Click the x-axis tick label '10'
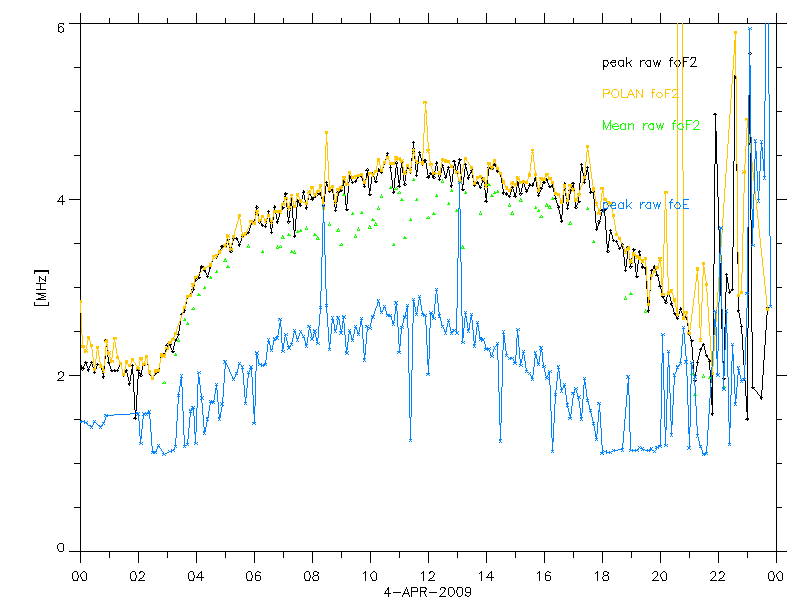The width and height of the screenshot is (800, 600). (x=370, y=577)
